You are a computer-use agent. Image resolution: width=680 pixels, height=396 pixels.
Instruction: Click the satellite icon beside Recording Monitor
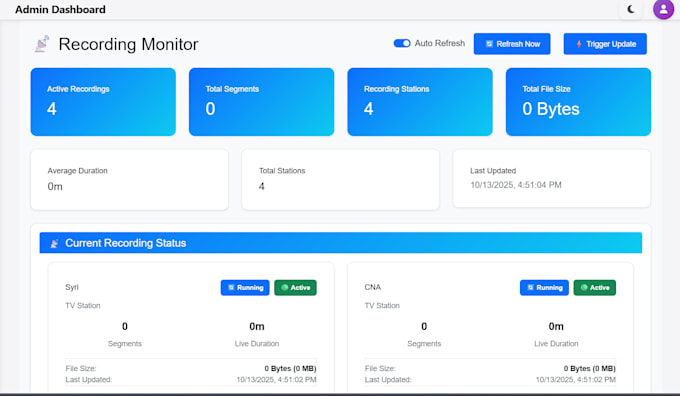pyautogui.click(x=42, y=44)
